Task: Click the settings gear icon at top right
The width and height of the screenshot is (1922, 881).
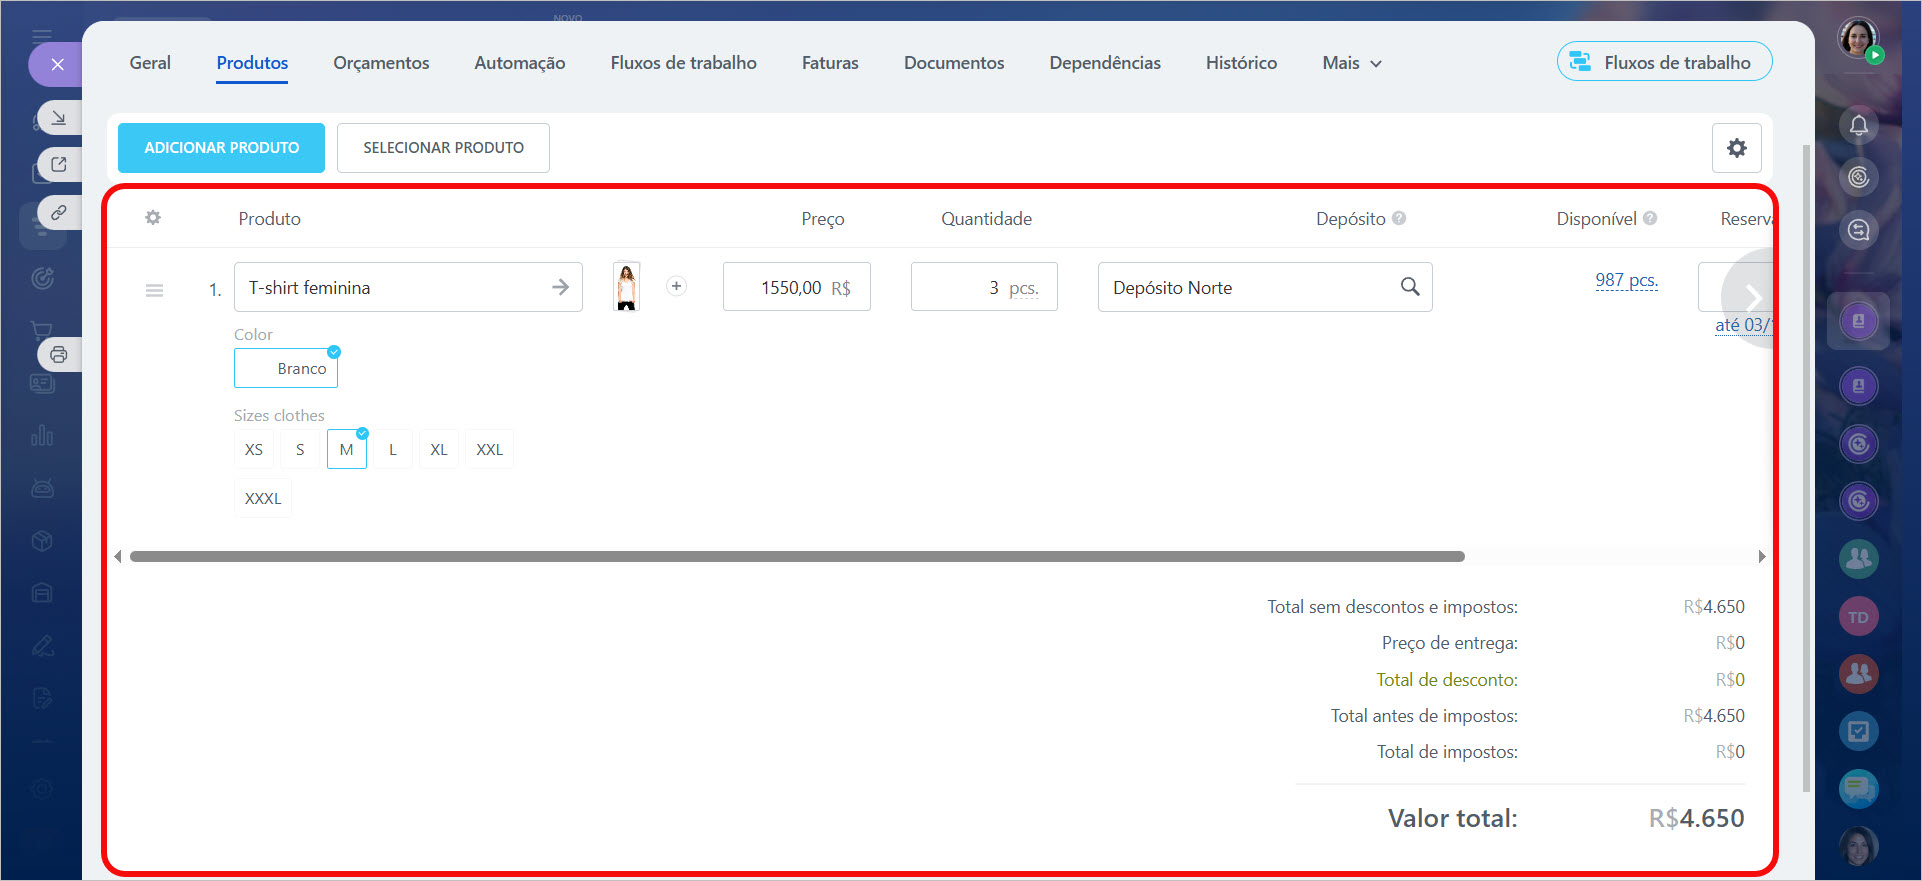Action: (x=1736, y=148)
